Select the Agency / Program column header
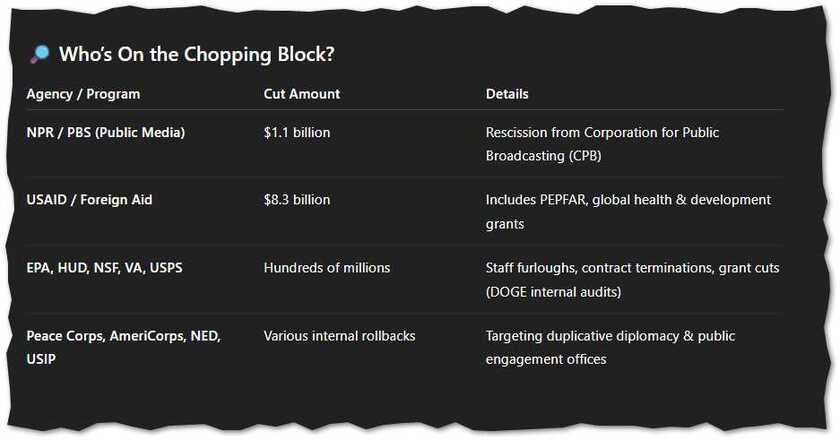The image size is (840, 440). tap(83, 94)
